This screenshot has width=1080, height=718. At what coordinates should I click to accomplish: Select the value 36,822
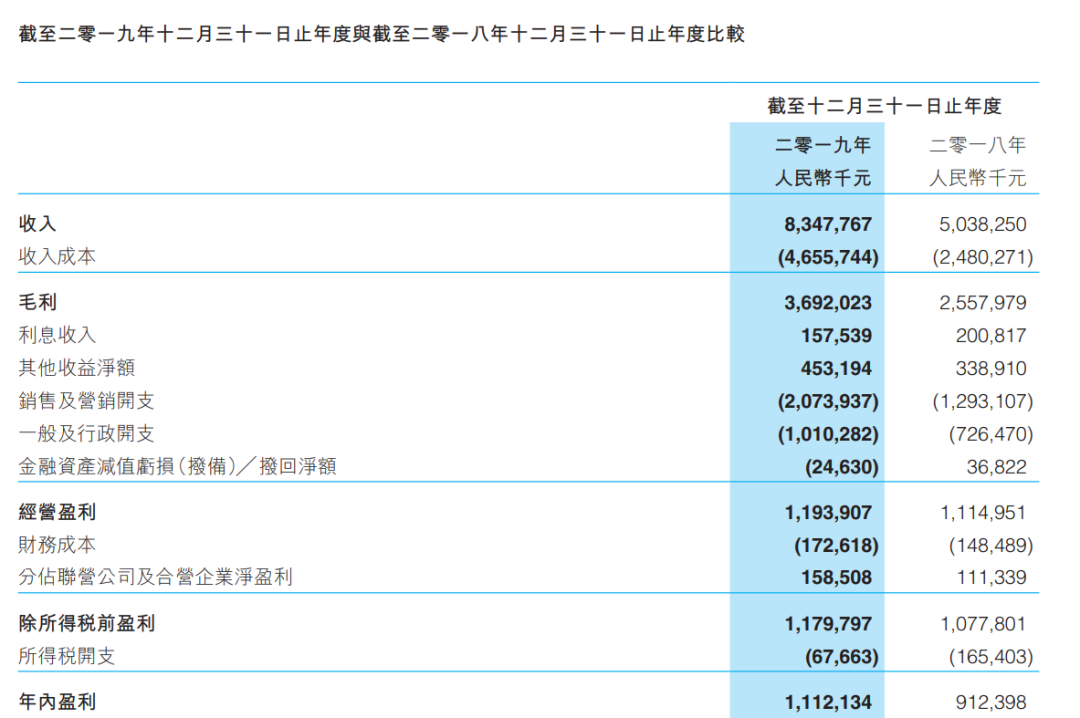click(996, 467)
